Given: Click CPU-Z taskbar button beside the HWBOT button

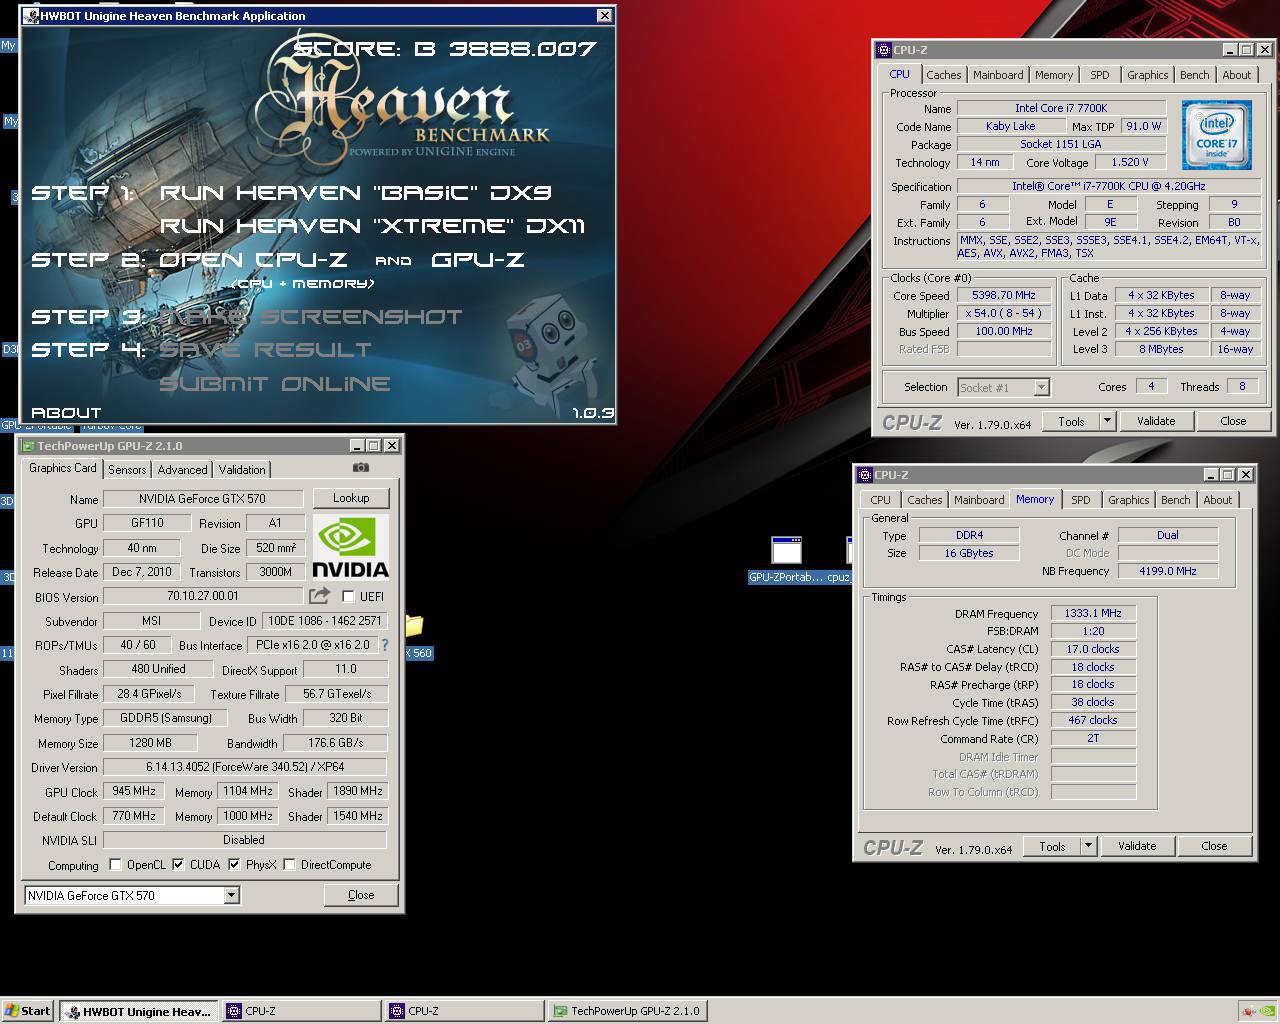Looking at the screenshot, I should [301, 1011].
